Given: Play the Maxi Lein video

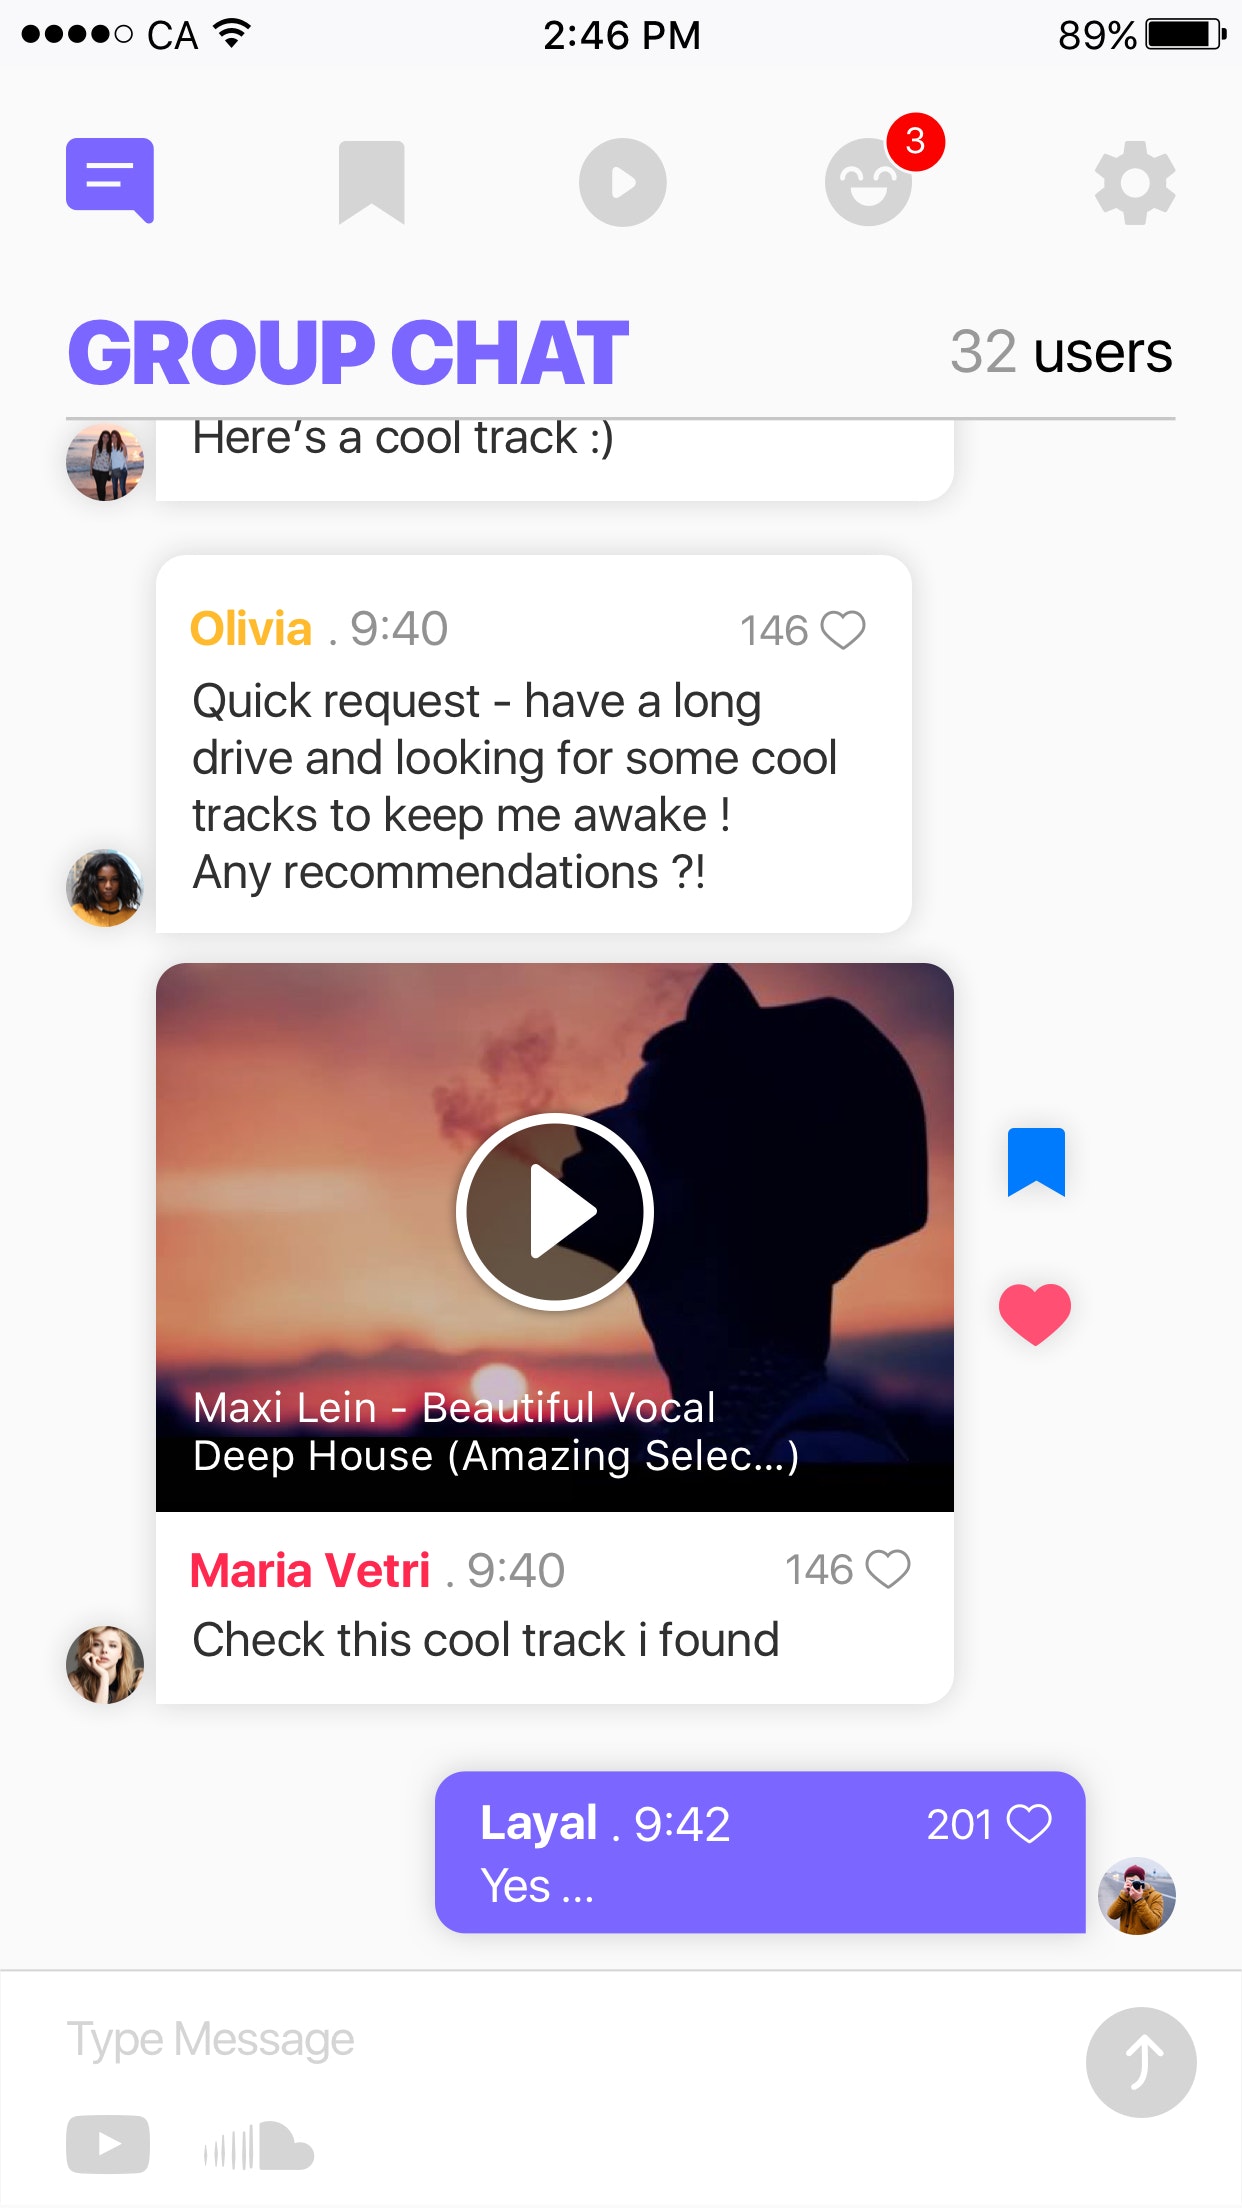Looking at the screenshot, I should (x=555, y=1211).
